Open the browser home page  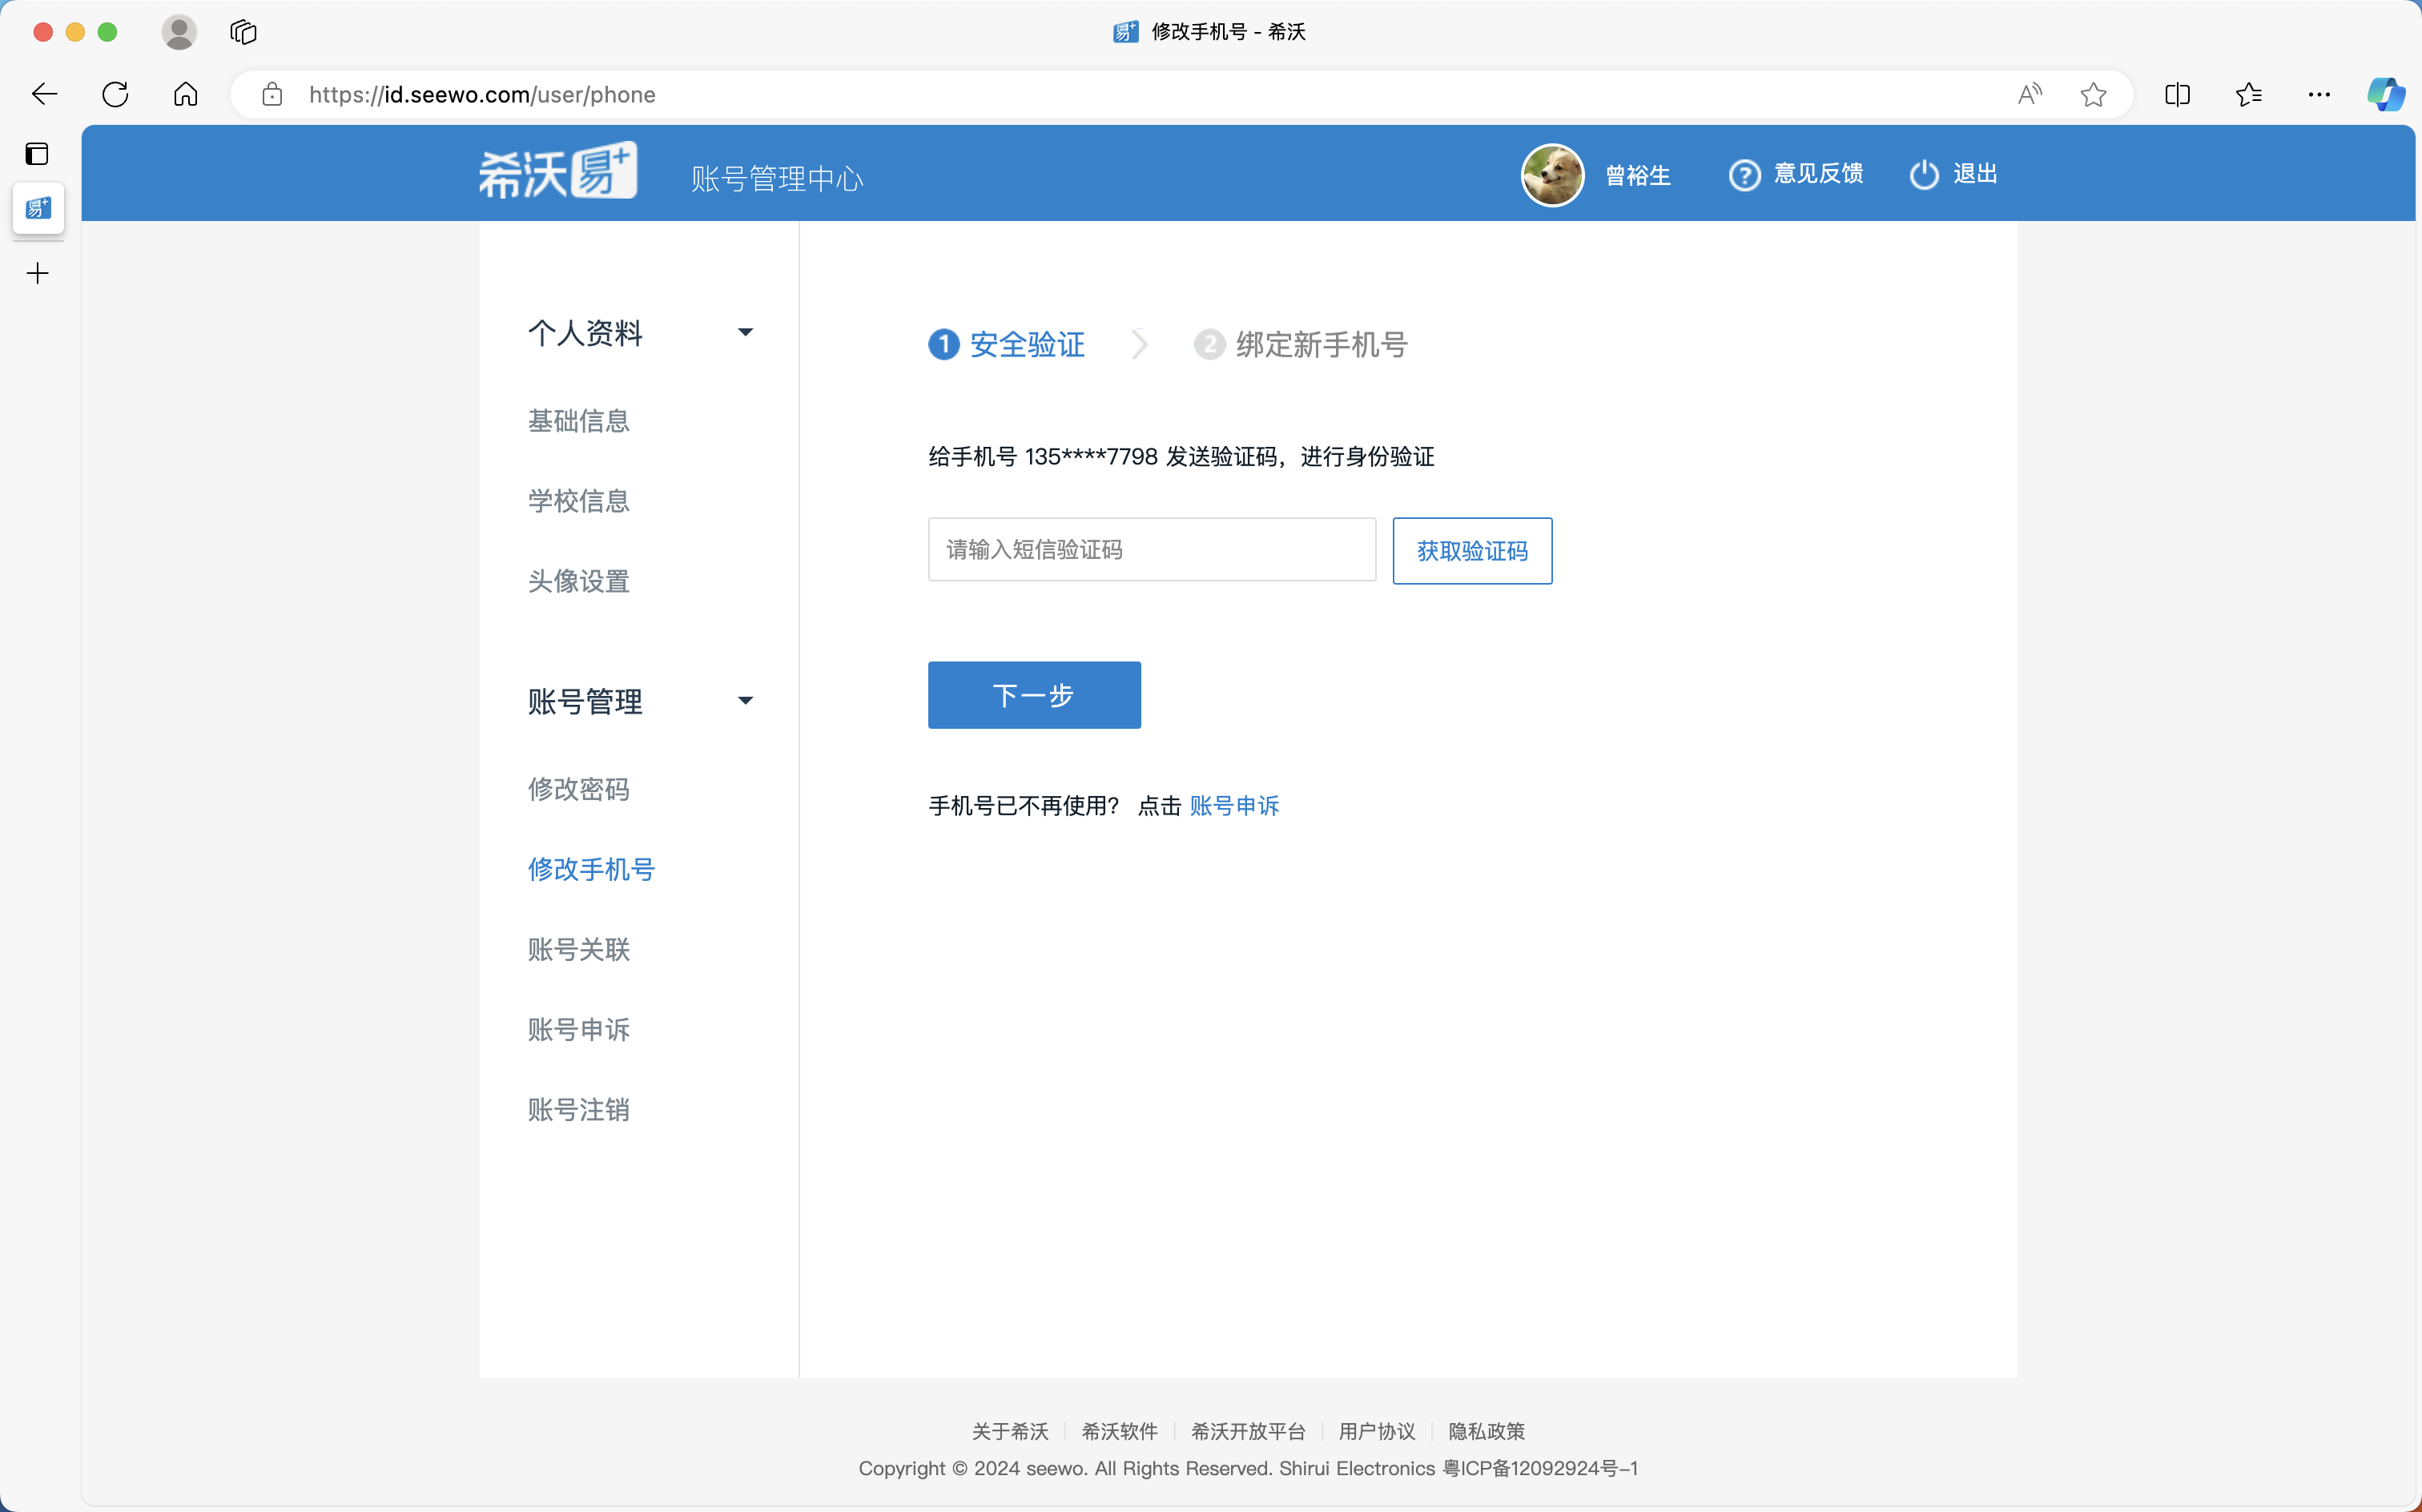[186, 94]
